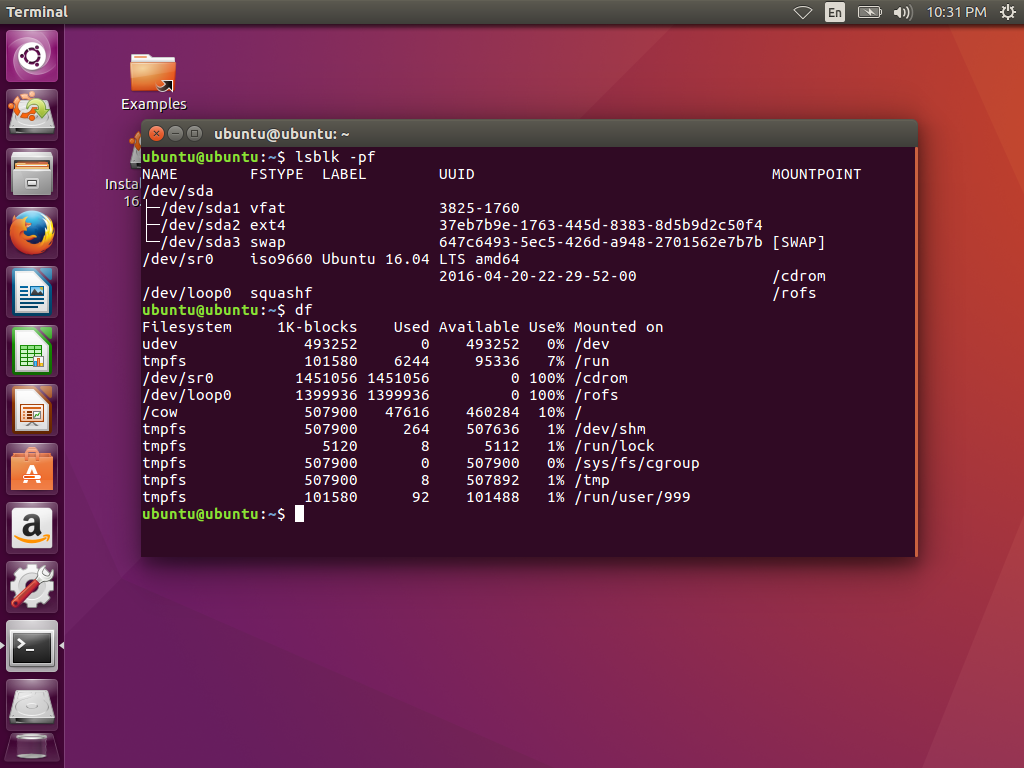Click the 'Ubuntu 16.04 LTS amd64' label
The height and width of the screenshot is (768, 1024).
tap(421, 259)
